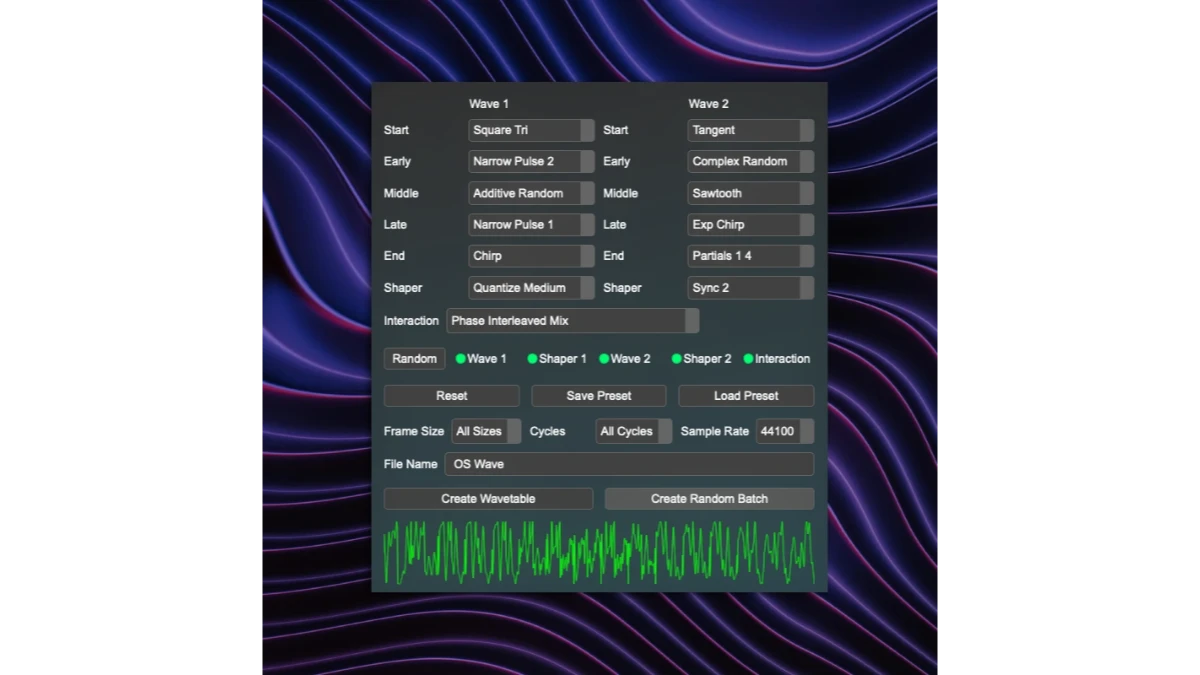
Task: Toggle the Shaper 1 green randomize indicator
Action: coord(533,359)
